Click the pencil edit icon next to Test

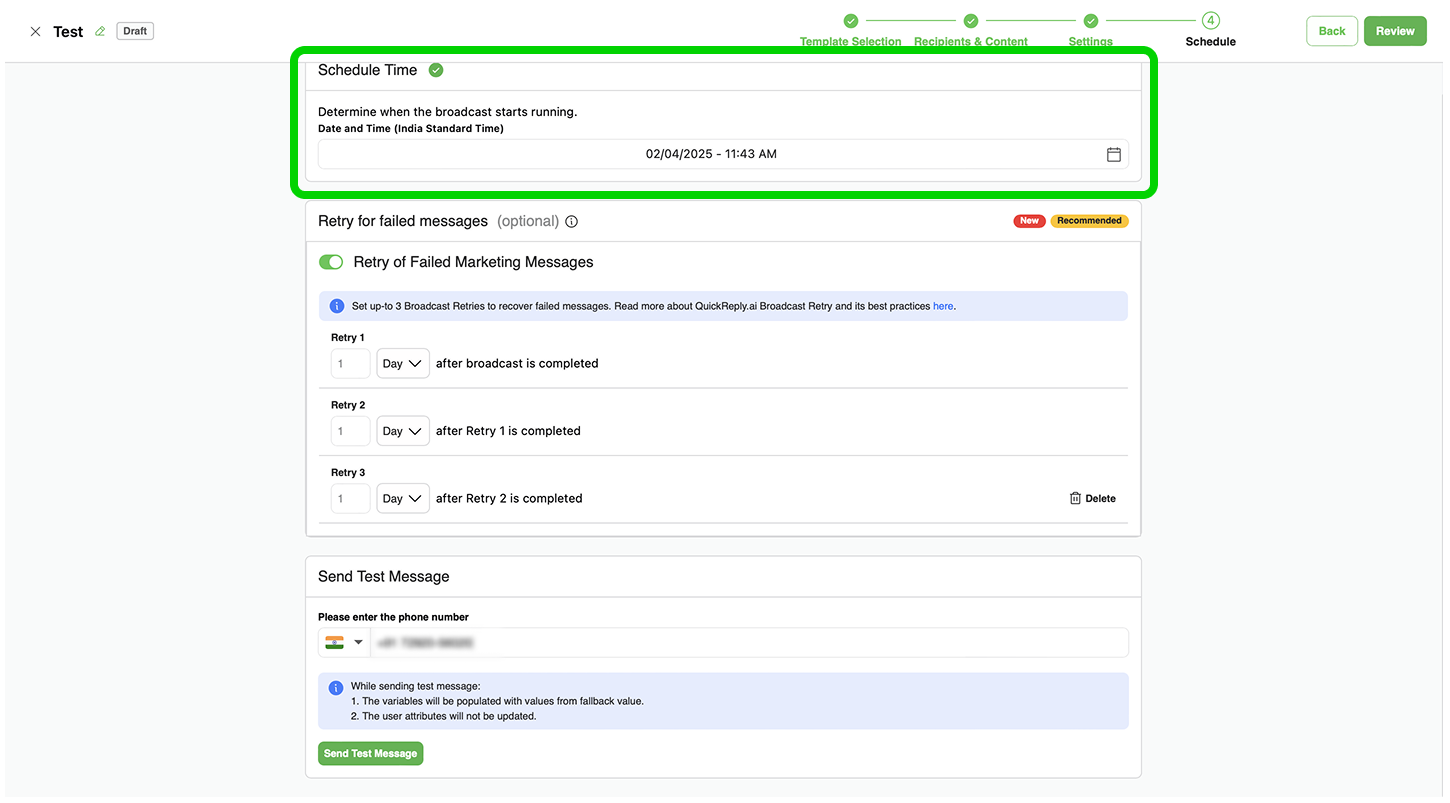coord(100,32)
